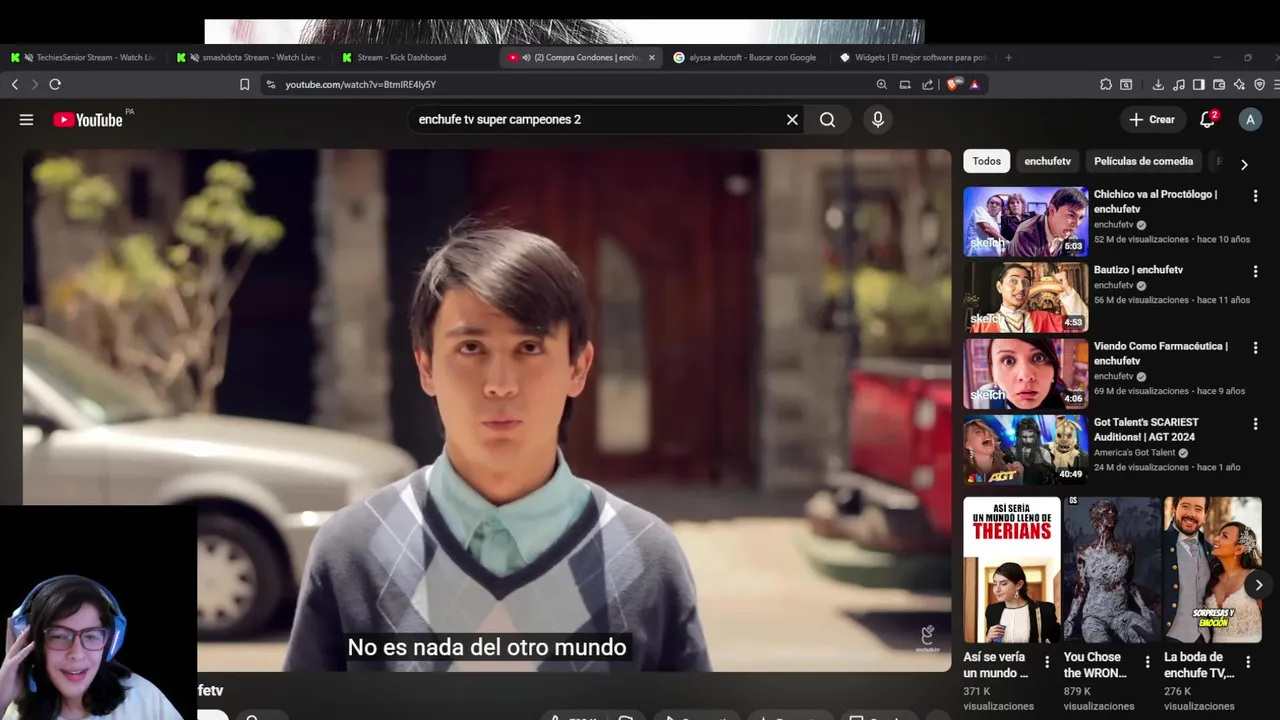Screen dimensions: 1280x720
Task: Start voice search with the microphone icon
Action: pyautogui.click(x=878, y=120)
